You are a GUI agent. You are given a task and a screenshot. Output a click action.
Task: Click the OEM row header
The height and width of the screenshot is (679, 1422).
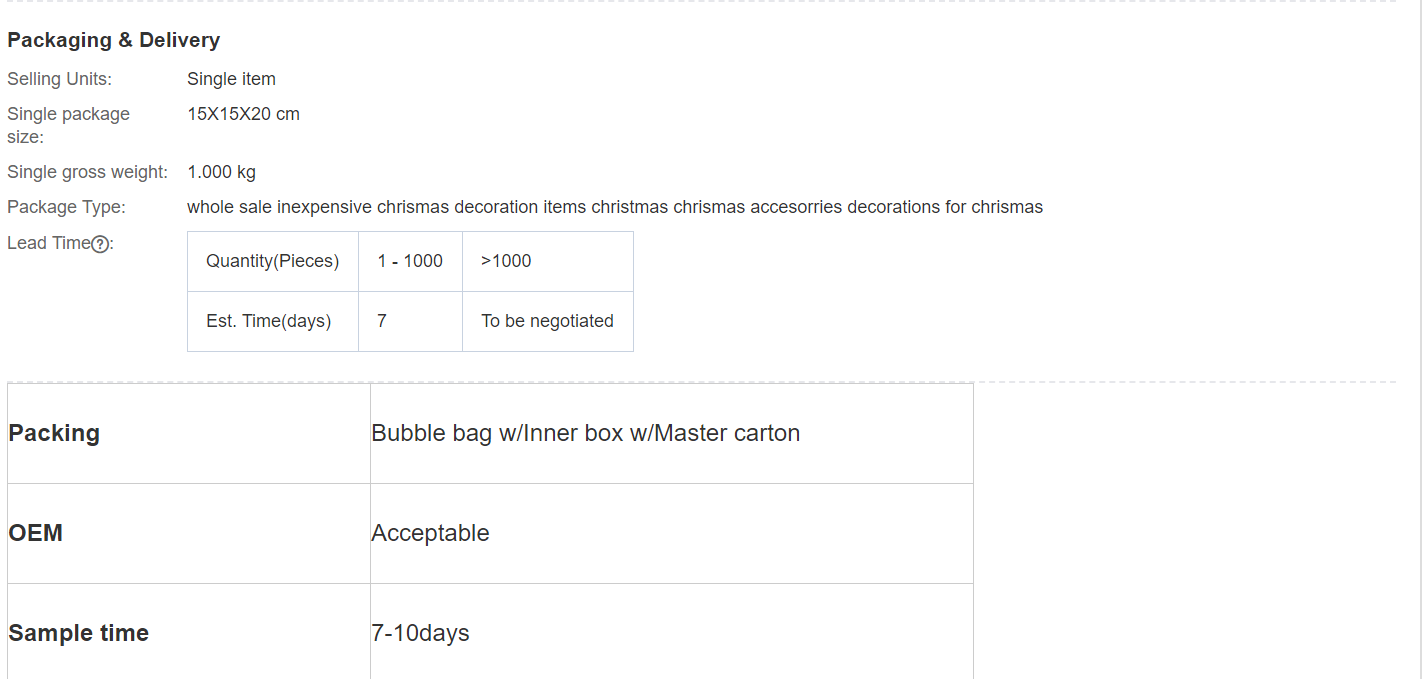point(36,533)
